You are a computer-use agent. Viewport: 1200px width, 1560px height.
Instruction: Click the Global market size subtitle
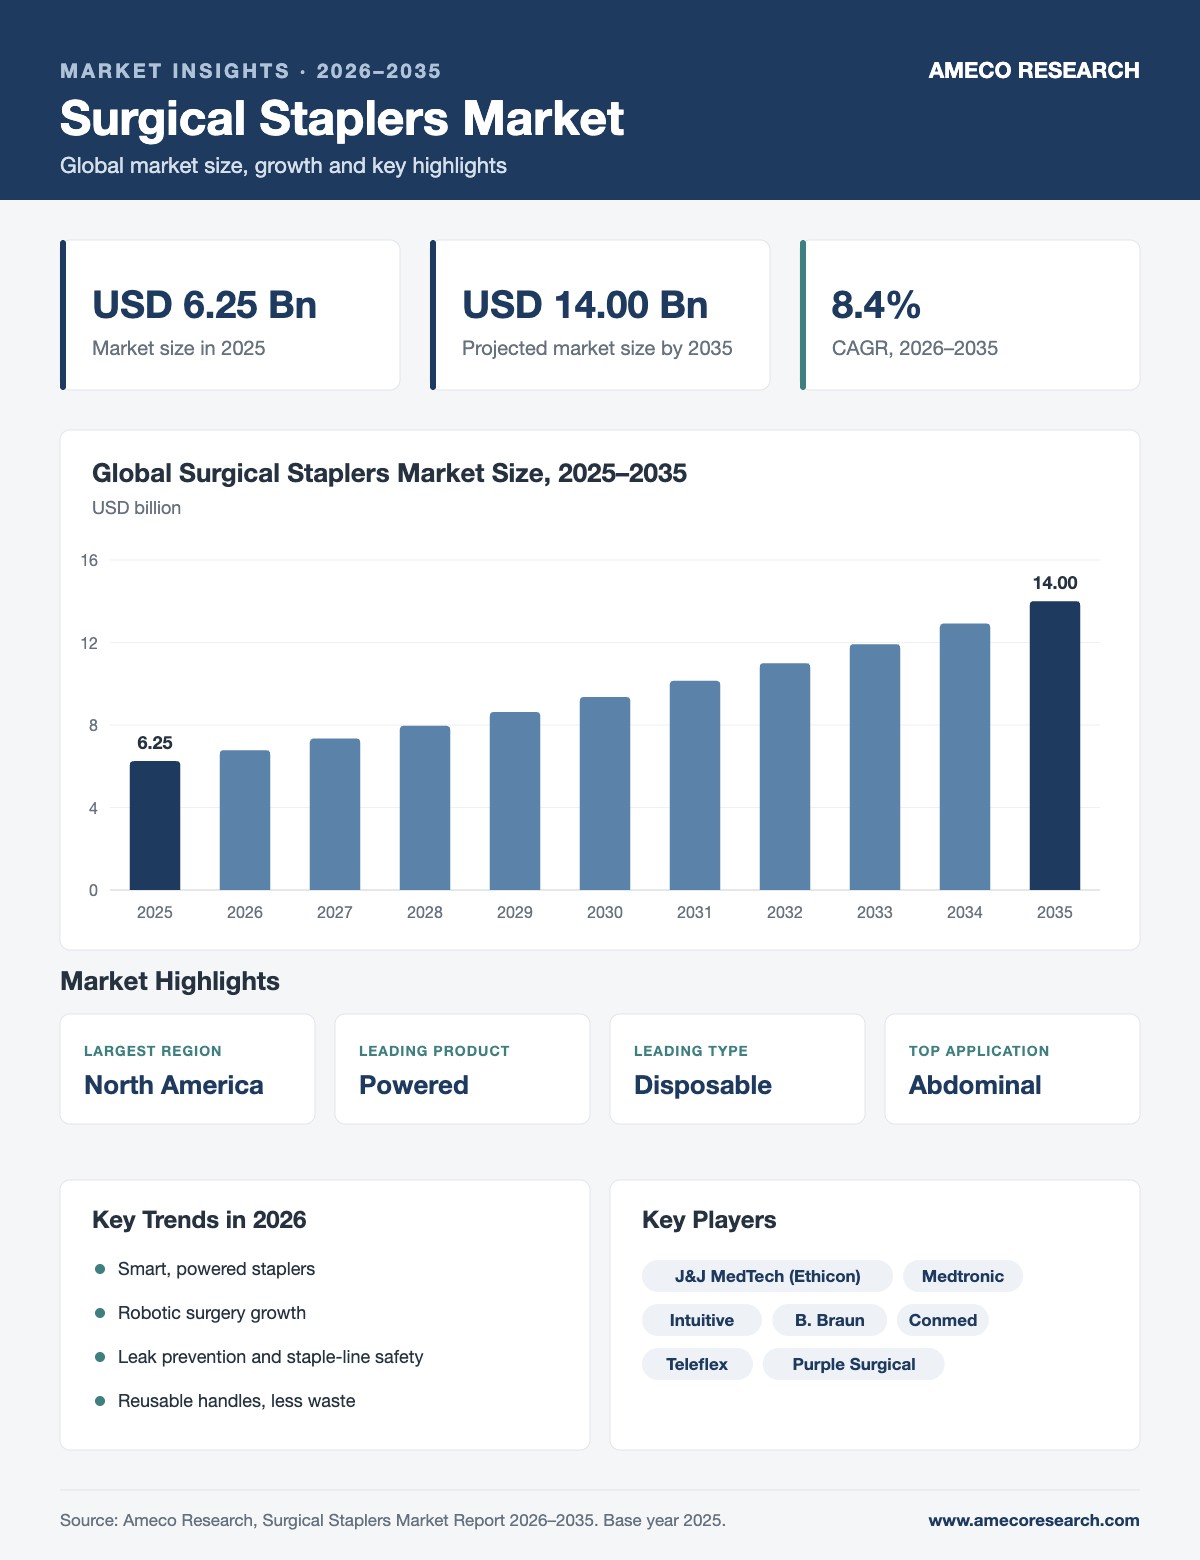click(283, 166)
